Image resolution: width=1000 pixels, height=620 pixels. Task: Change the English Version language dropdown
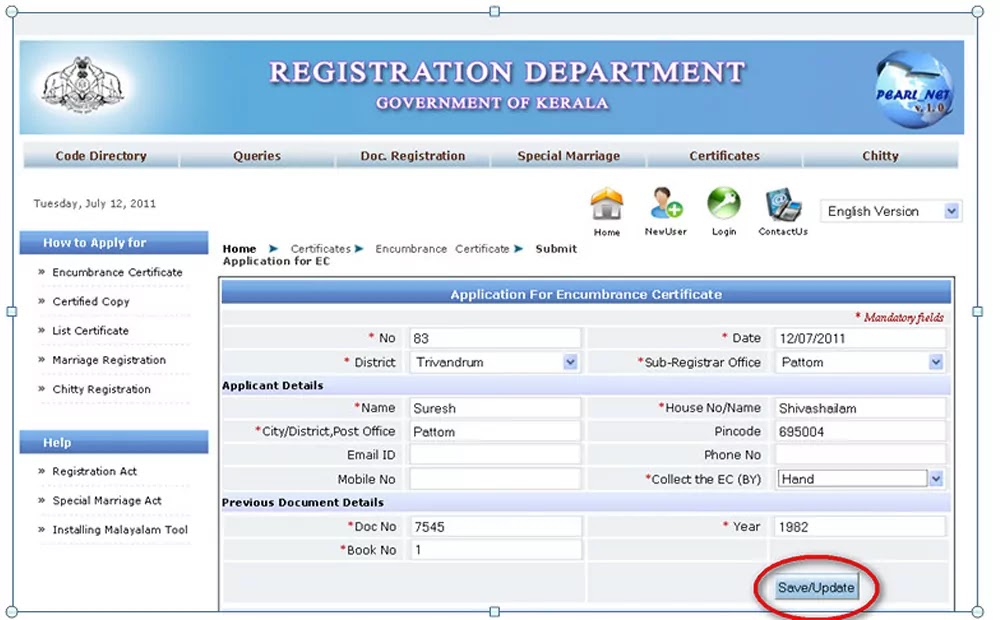point(889,211)
